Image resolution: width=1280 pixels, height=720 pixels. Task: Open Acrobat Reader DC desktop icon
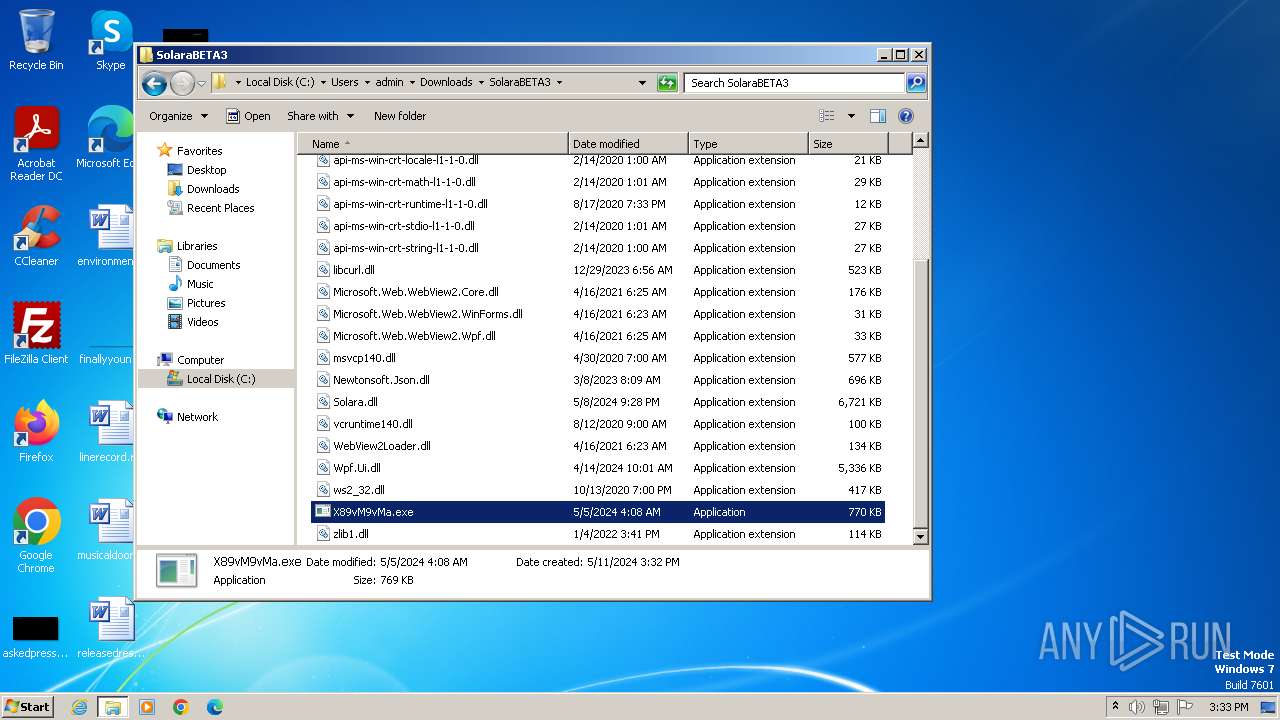36,144
